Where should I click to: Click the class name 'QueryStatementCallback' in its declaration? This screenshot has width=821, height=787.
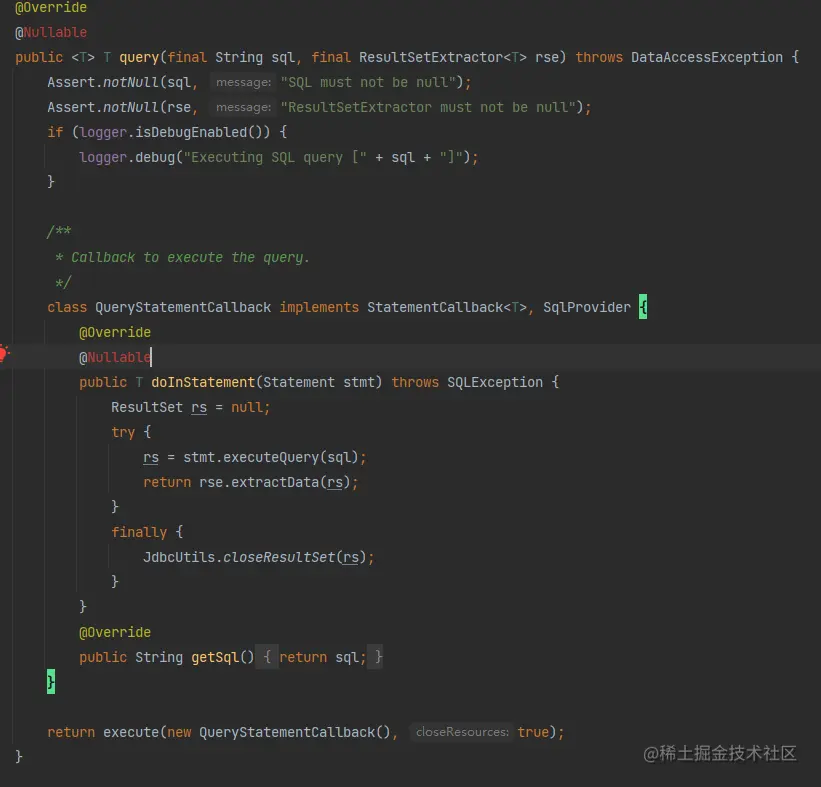183,307
